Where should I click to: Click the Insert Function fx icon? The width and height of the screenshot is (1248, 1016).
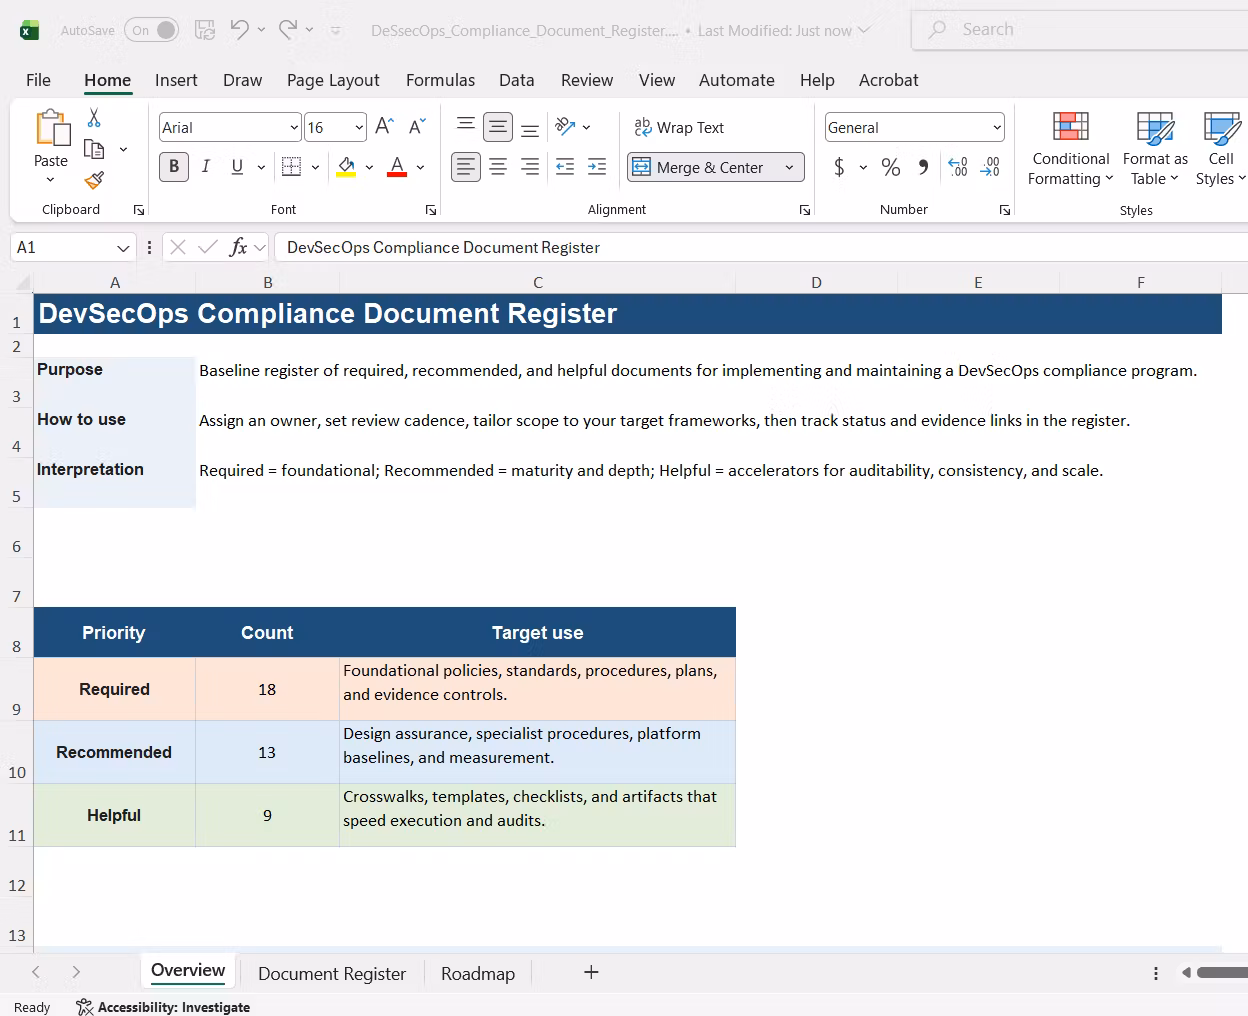[x=238, y=247]
